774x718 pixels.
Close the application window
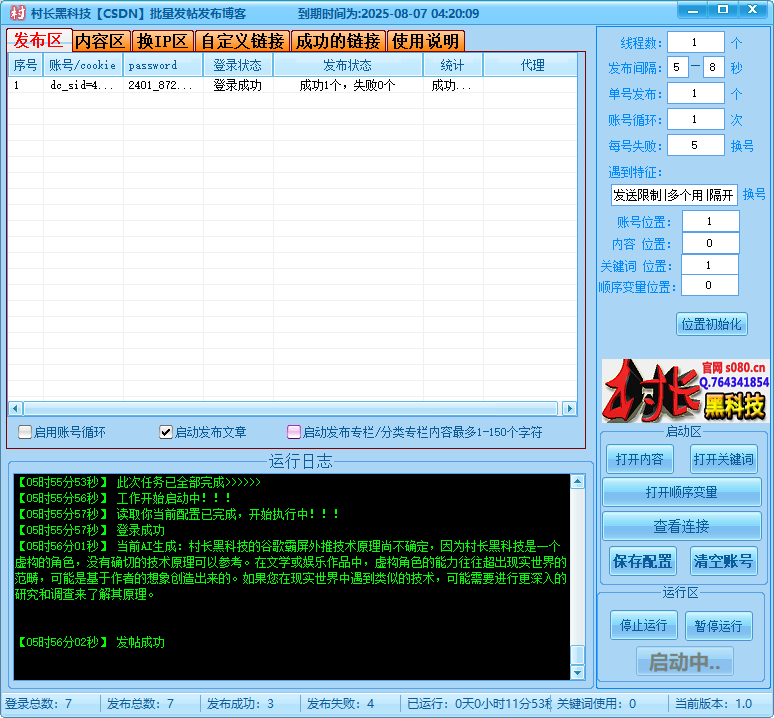coord(753,10)
